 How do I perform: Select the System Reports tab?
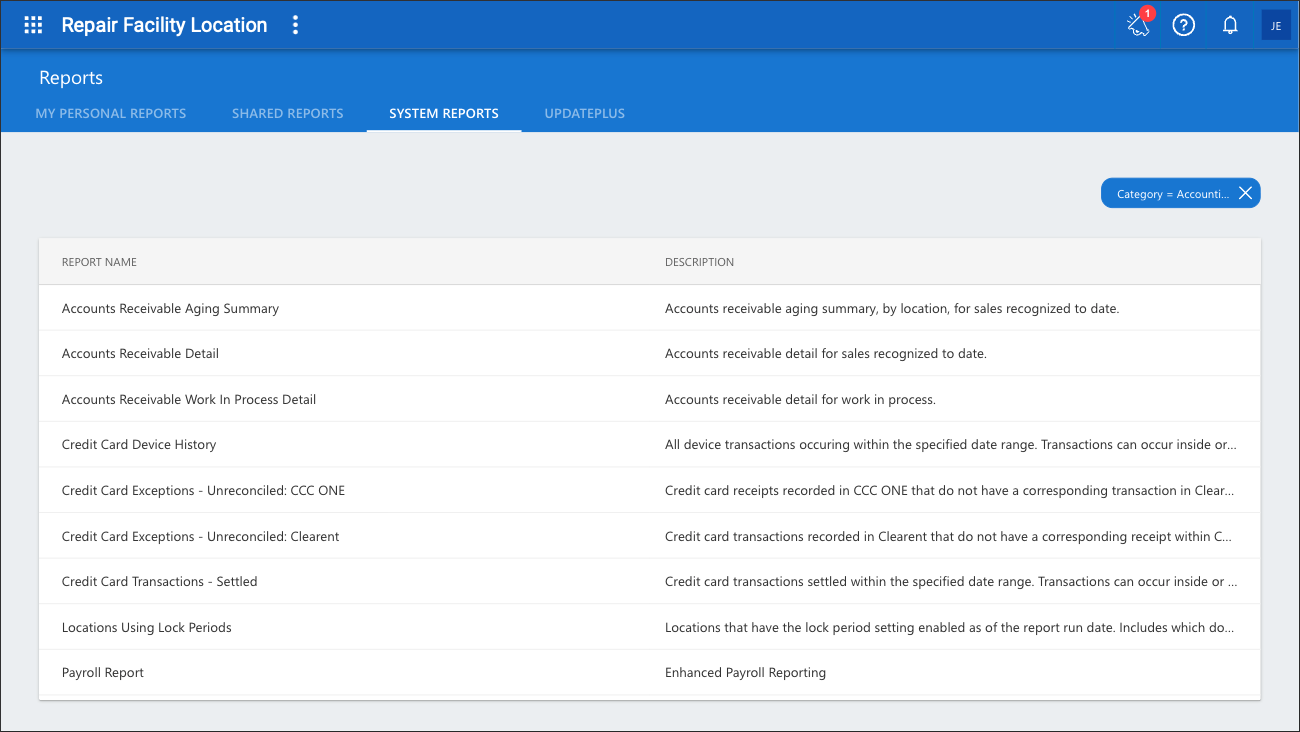pyautogui.click(x=444, y=113)
